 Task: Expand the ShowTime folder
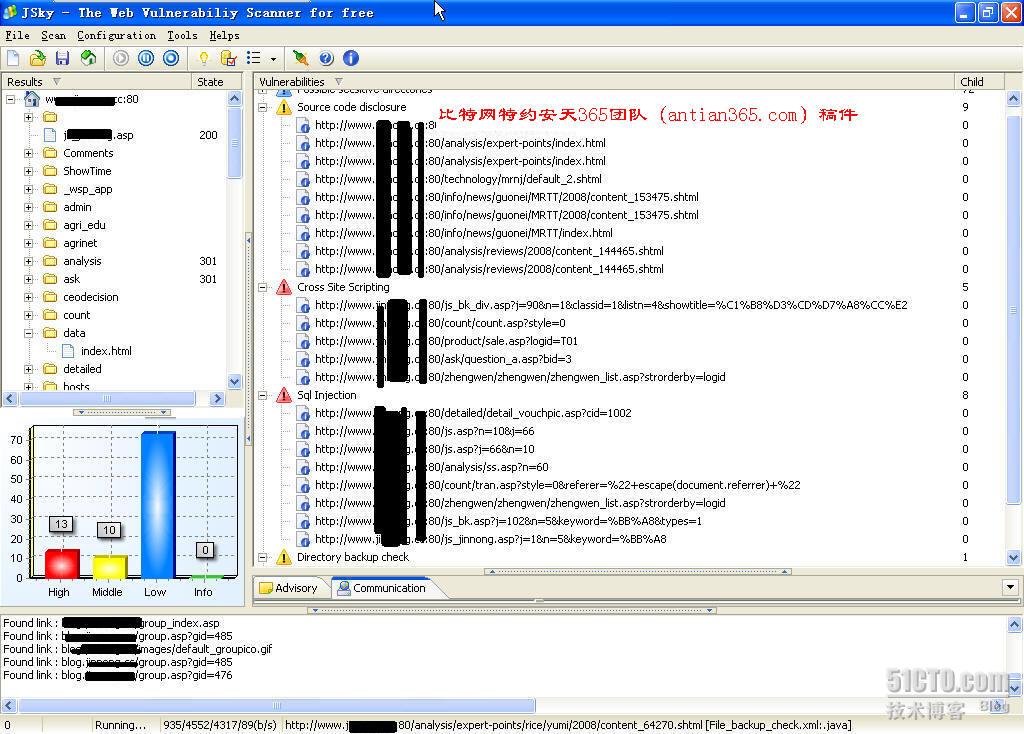(x=28, y=171)
